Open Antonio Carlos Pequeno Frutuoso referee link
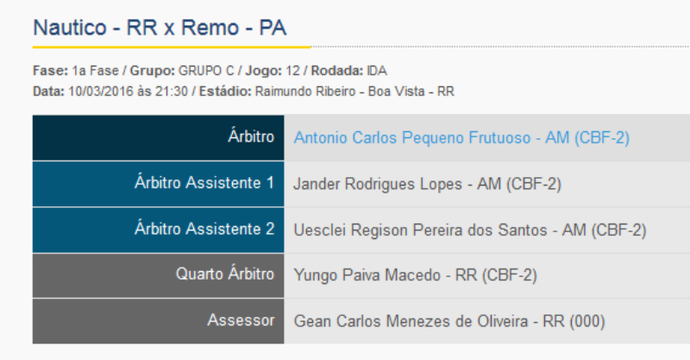690x360 pixels. click(x=461, y=138)
